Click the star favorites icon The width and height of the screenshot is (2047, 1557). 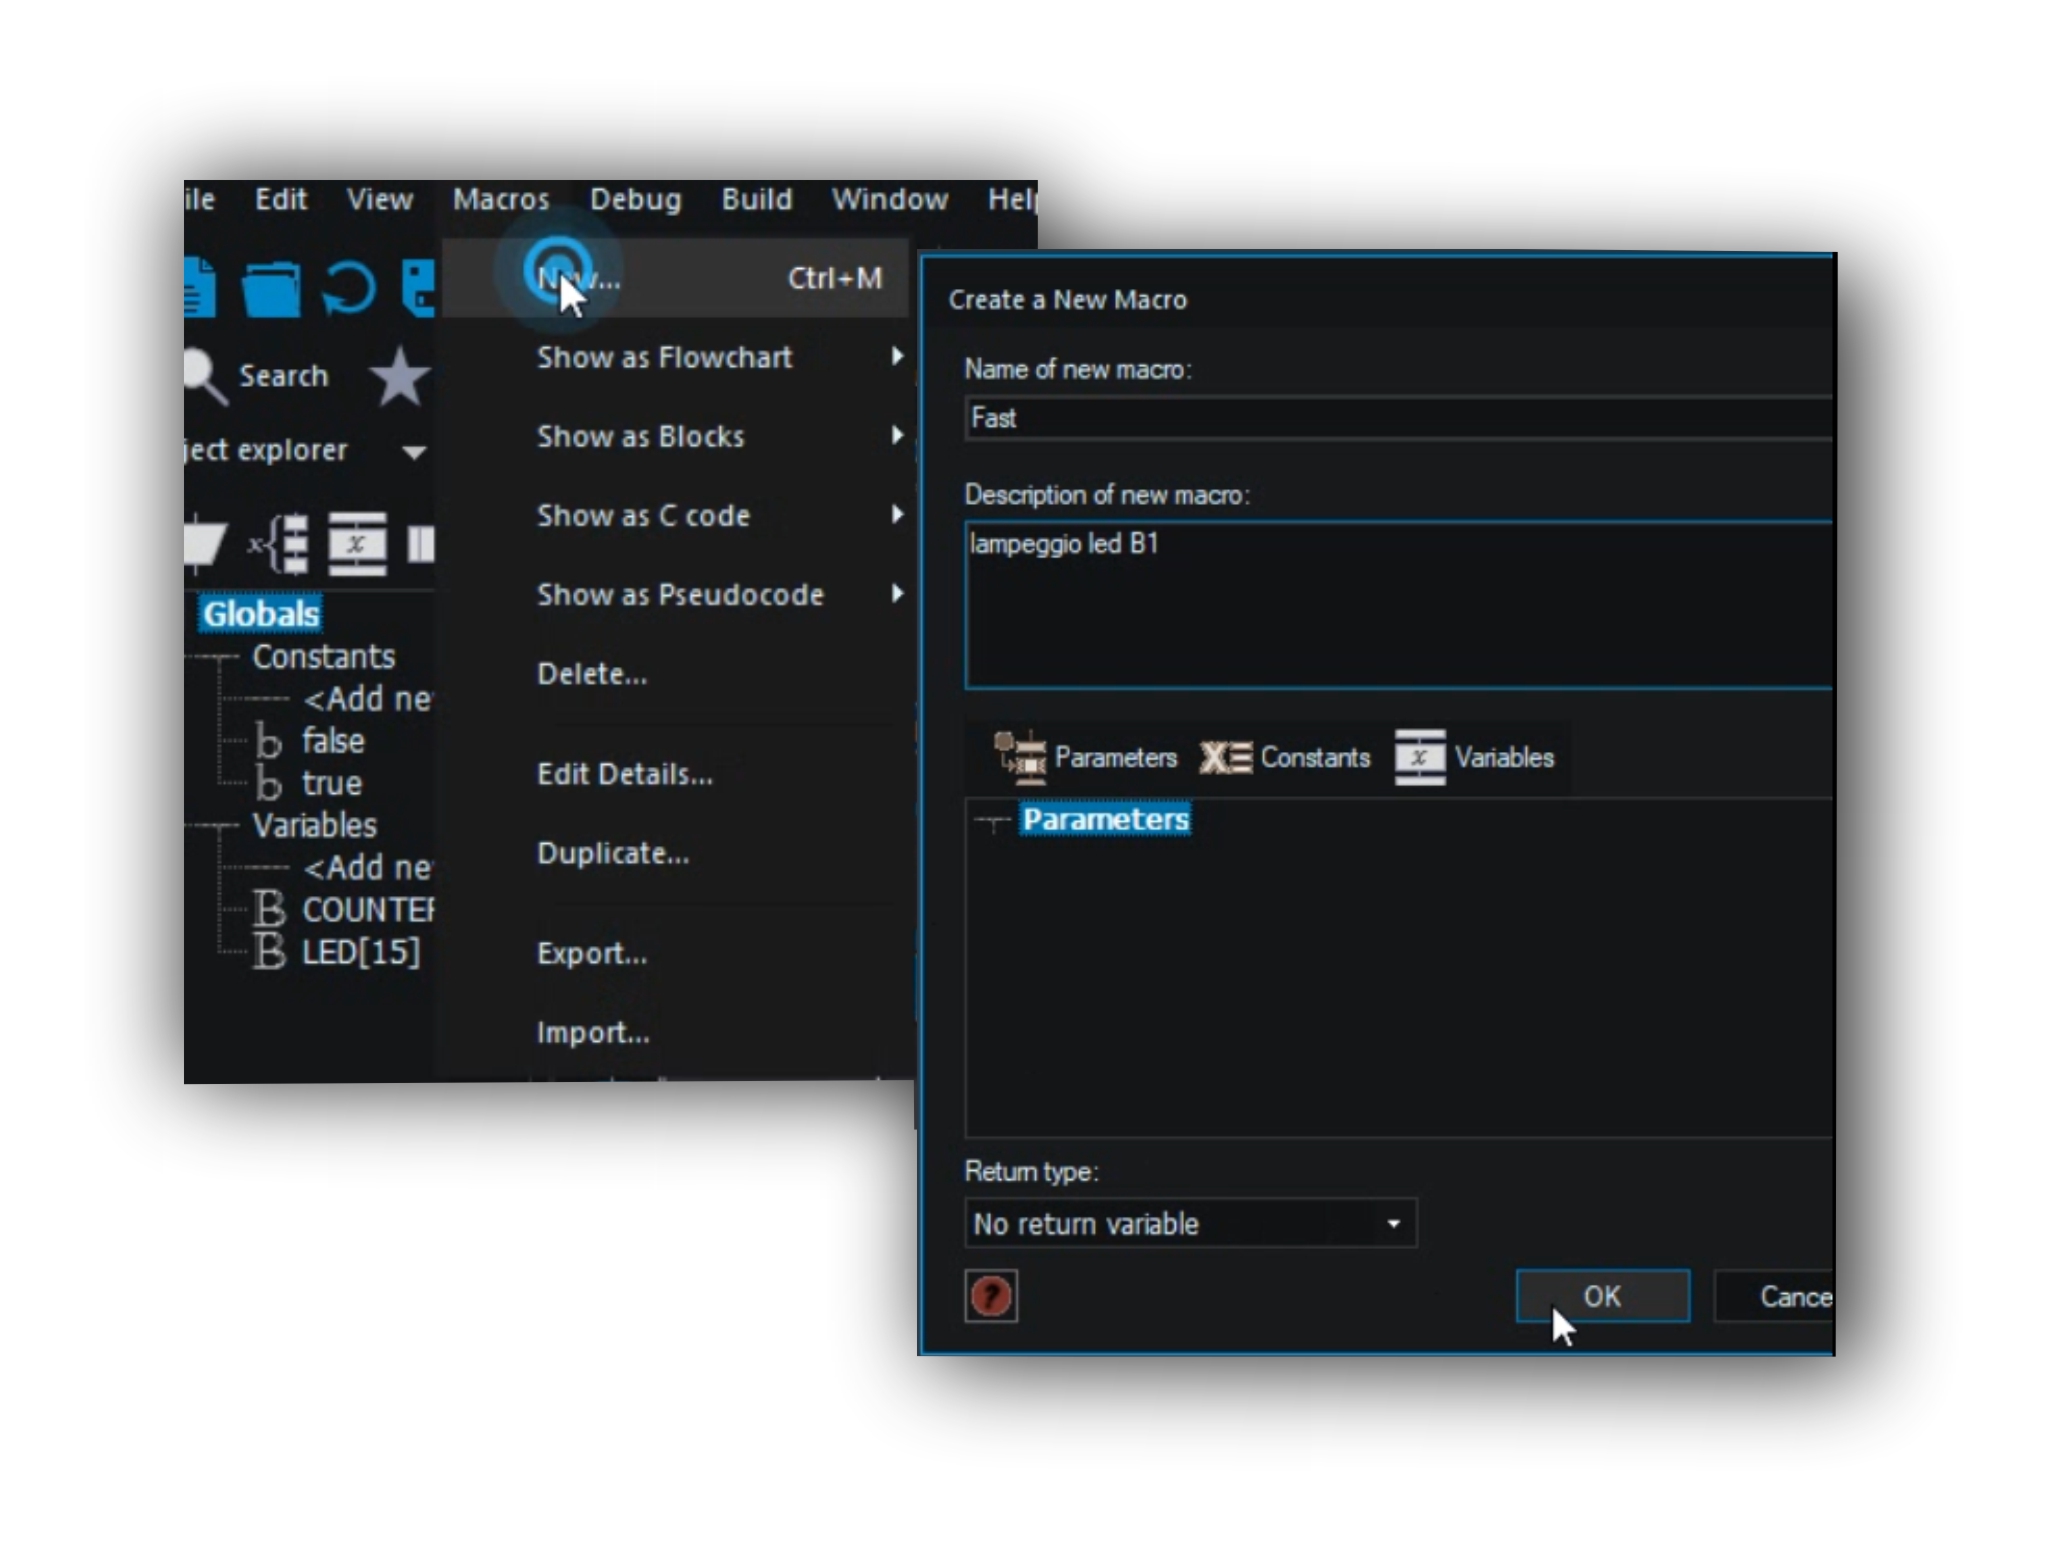pyautogui.click(x=400, y=376)
